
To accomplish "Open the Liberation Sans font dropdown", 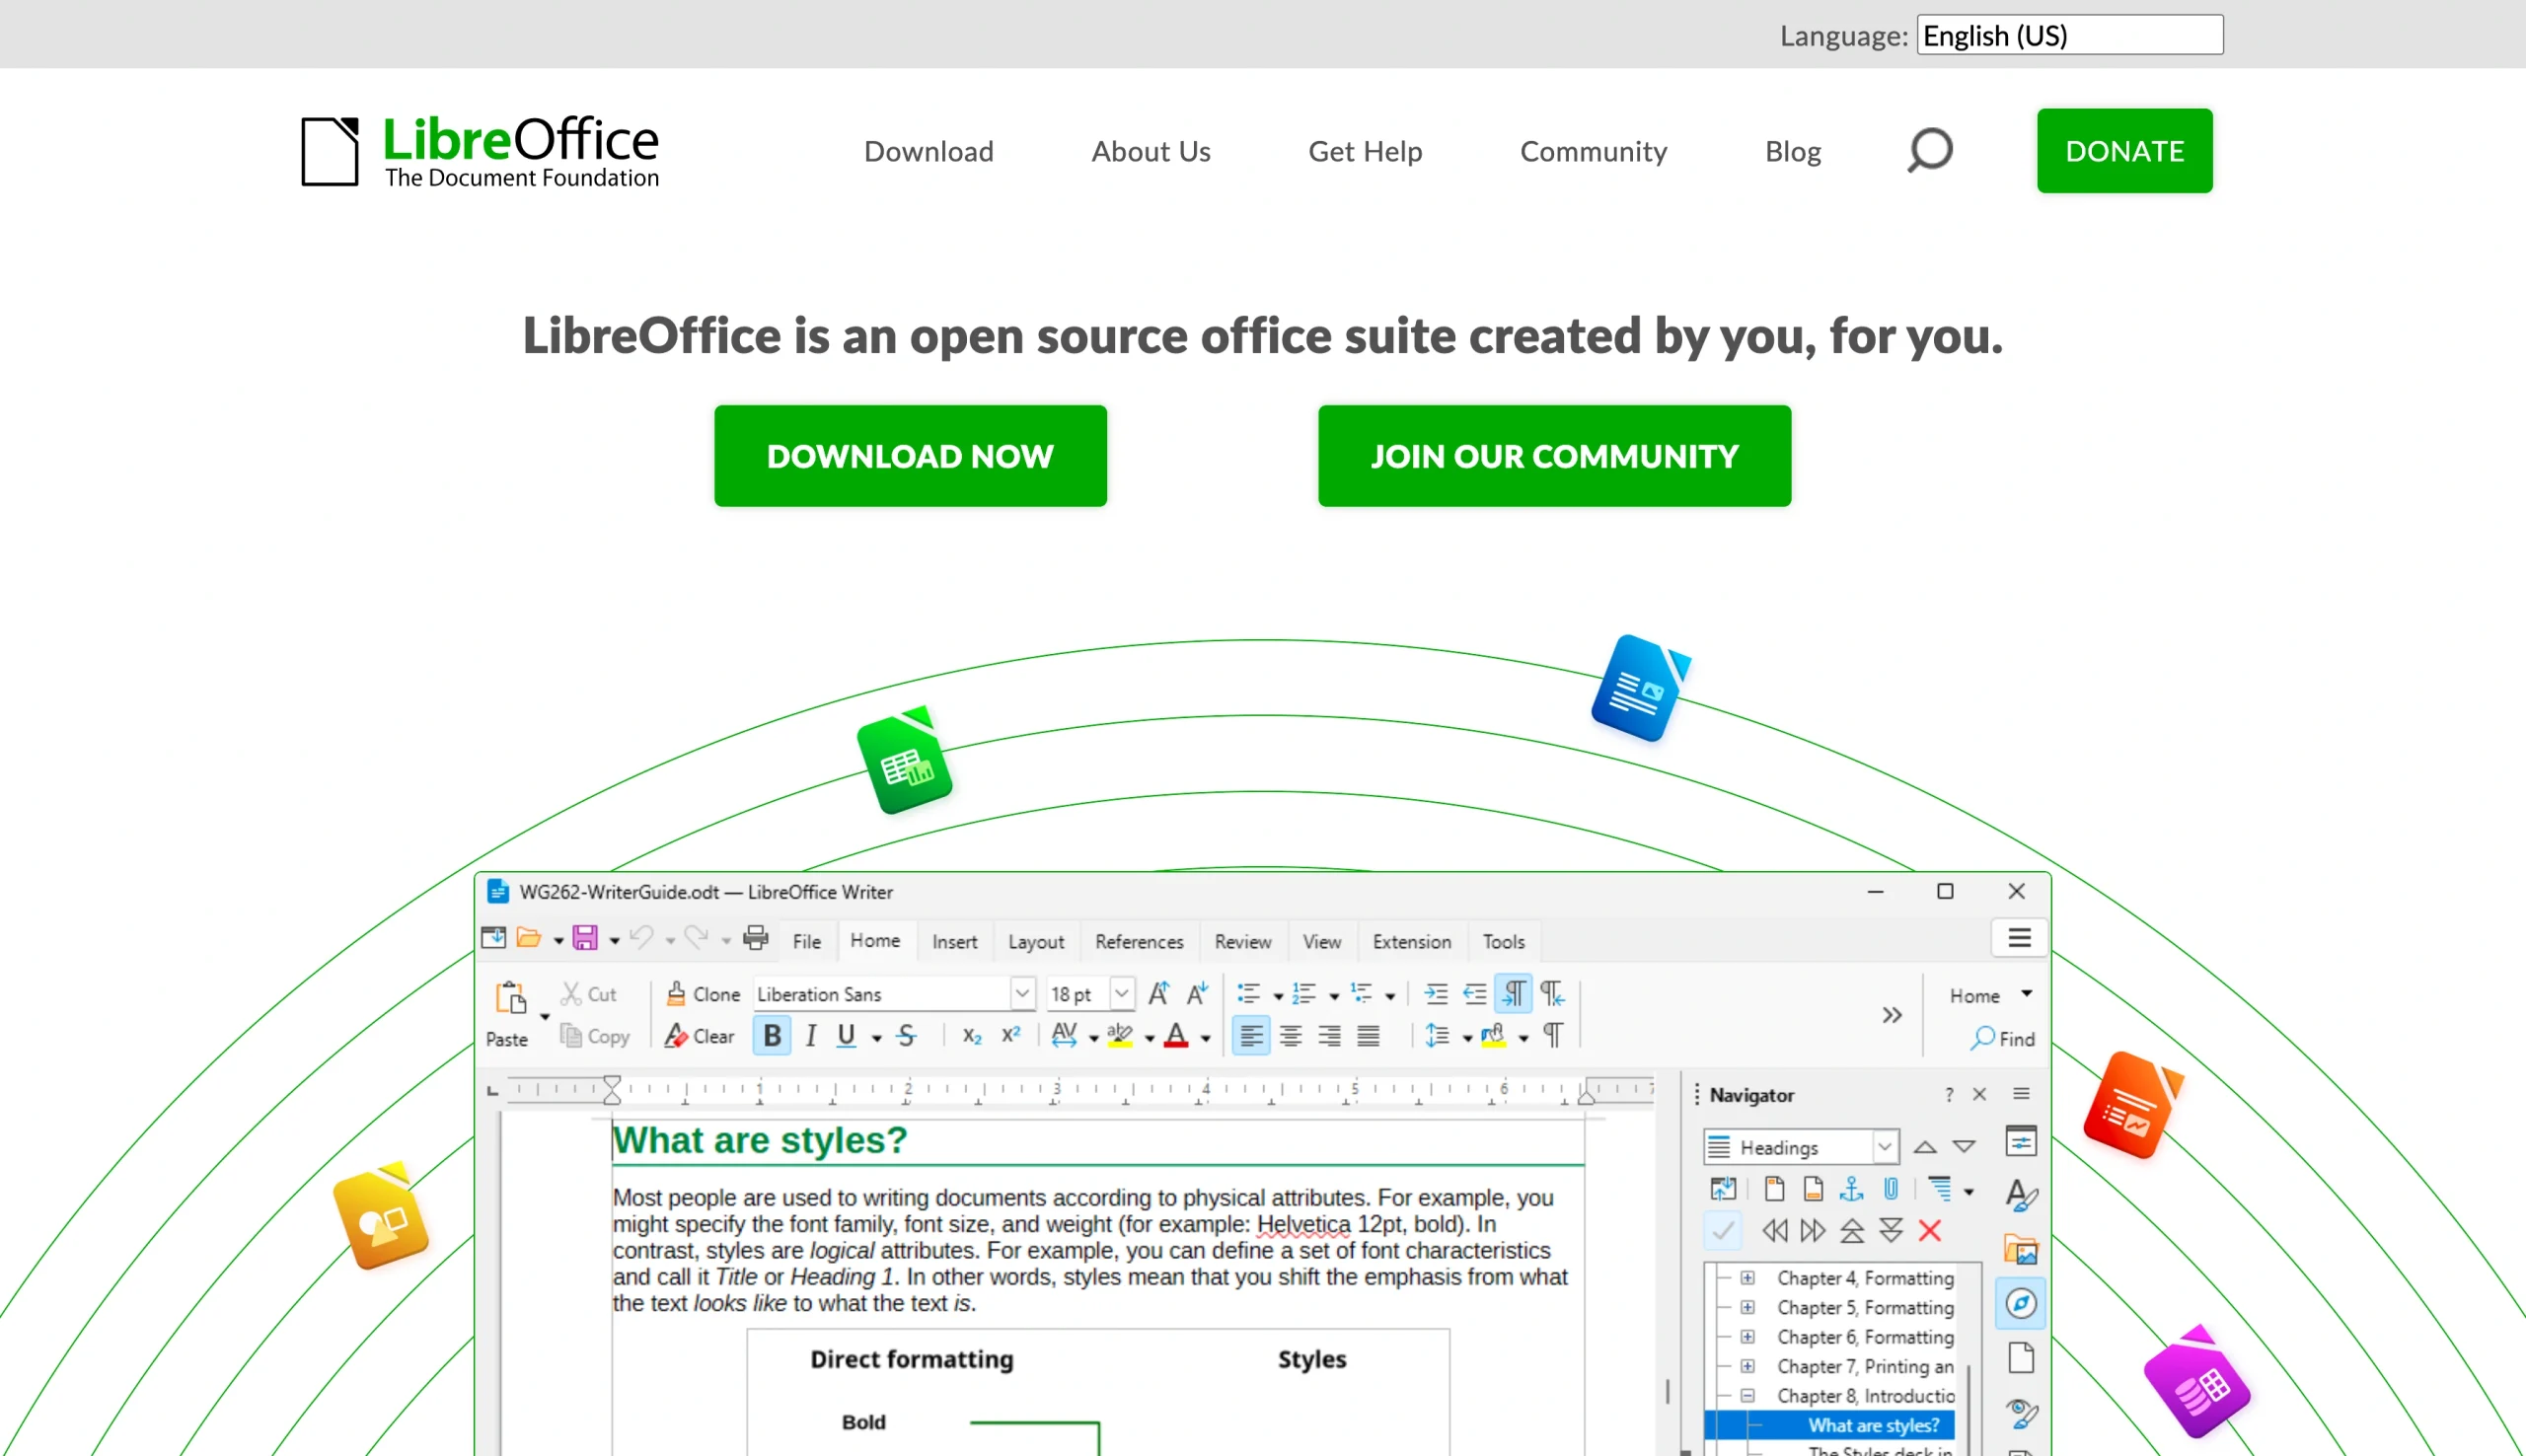I will pos(1022,994).
